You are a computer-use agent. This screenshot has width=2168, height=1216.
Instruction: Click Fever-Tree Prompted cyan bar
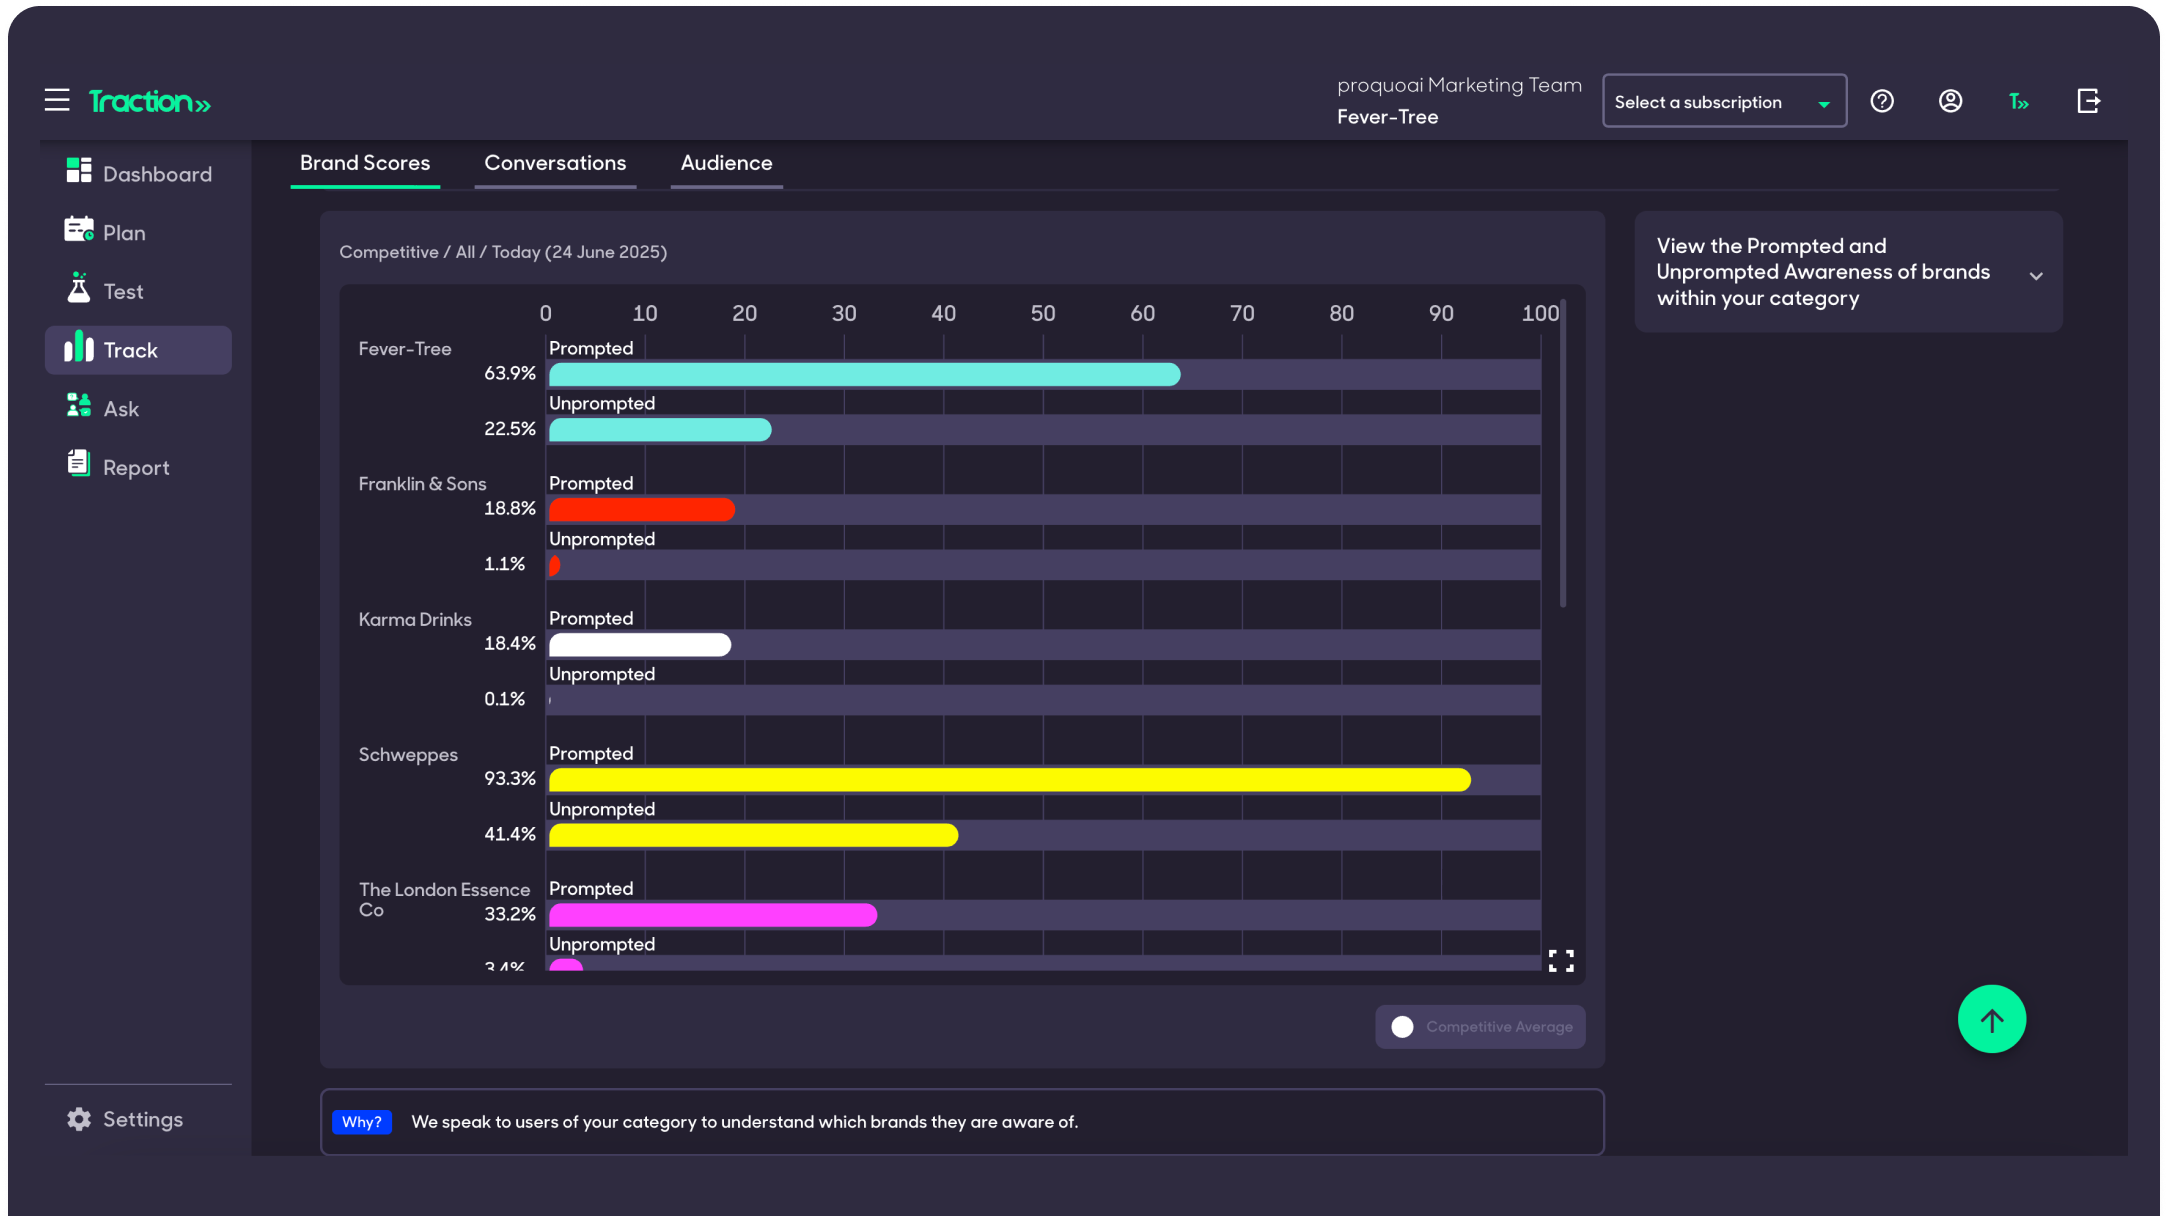(864, 375)
